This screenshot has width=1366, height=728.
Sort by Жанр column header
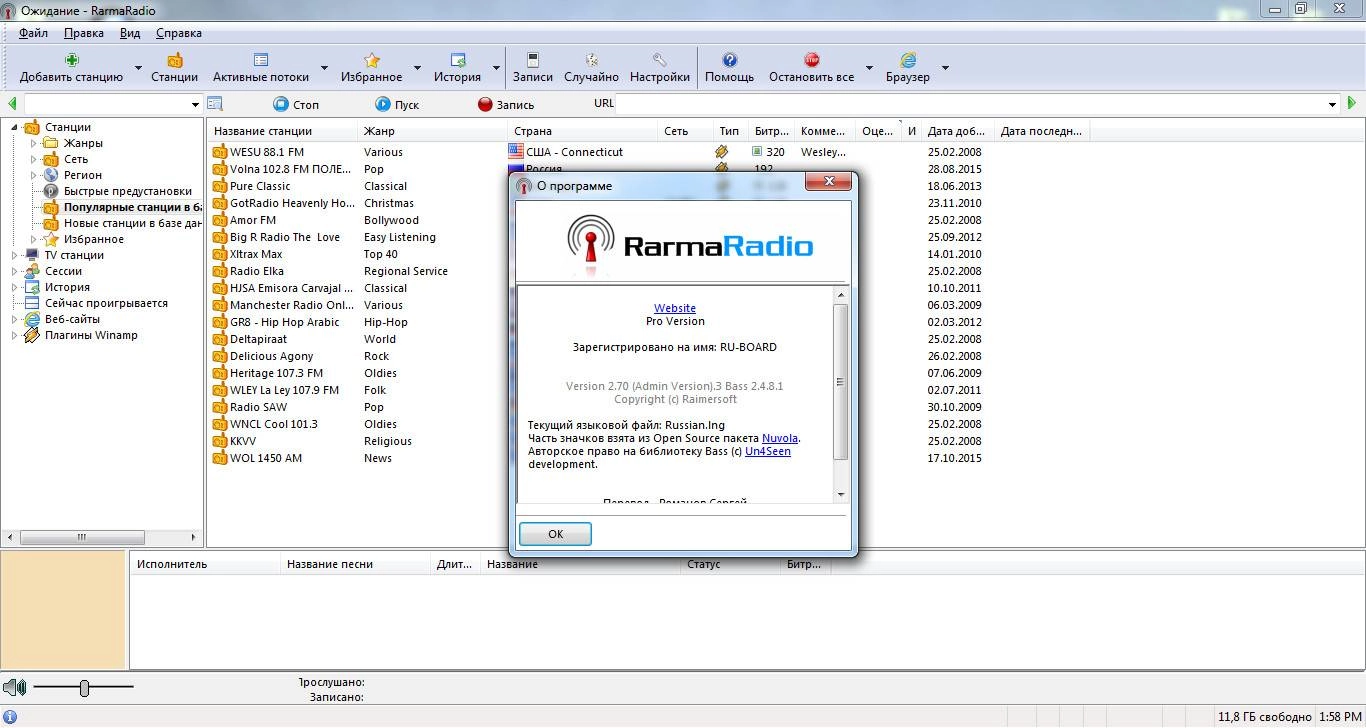click(432, 131)
